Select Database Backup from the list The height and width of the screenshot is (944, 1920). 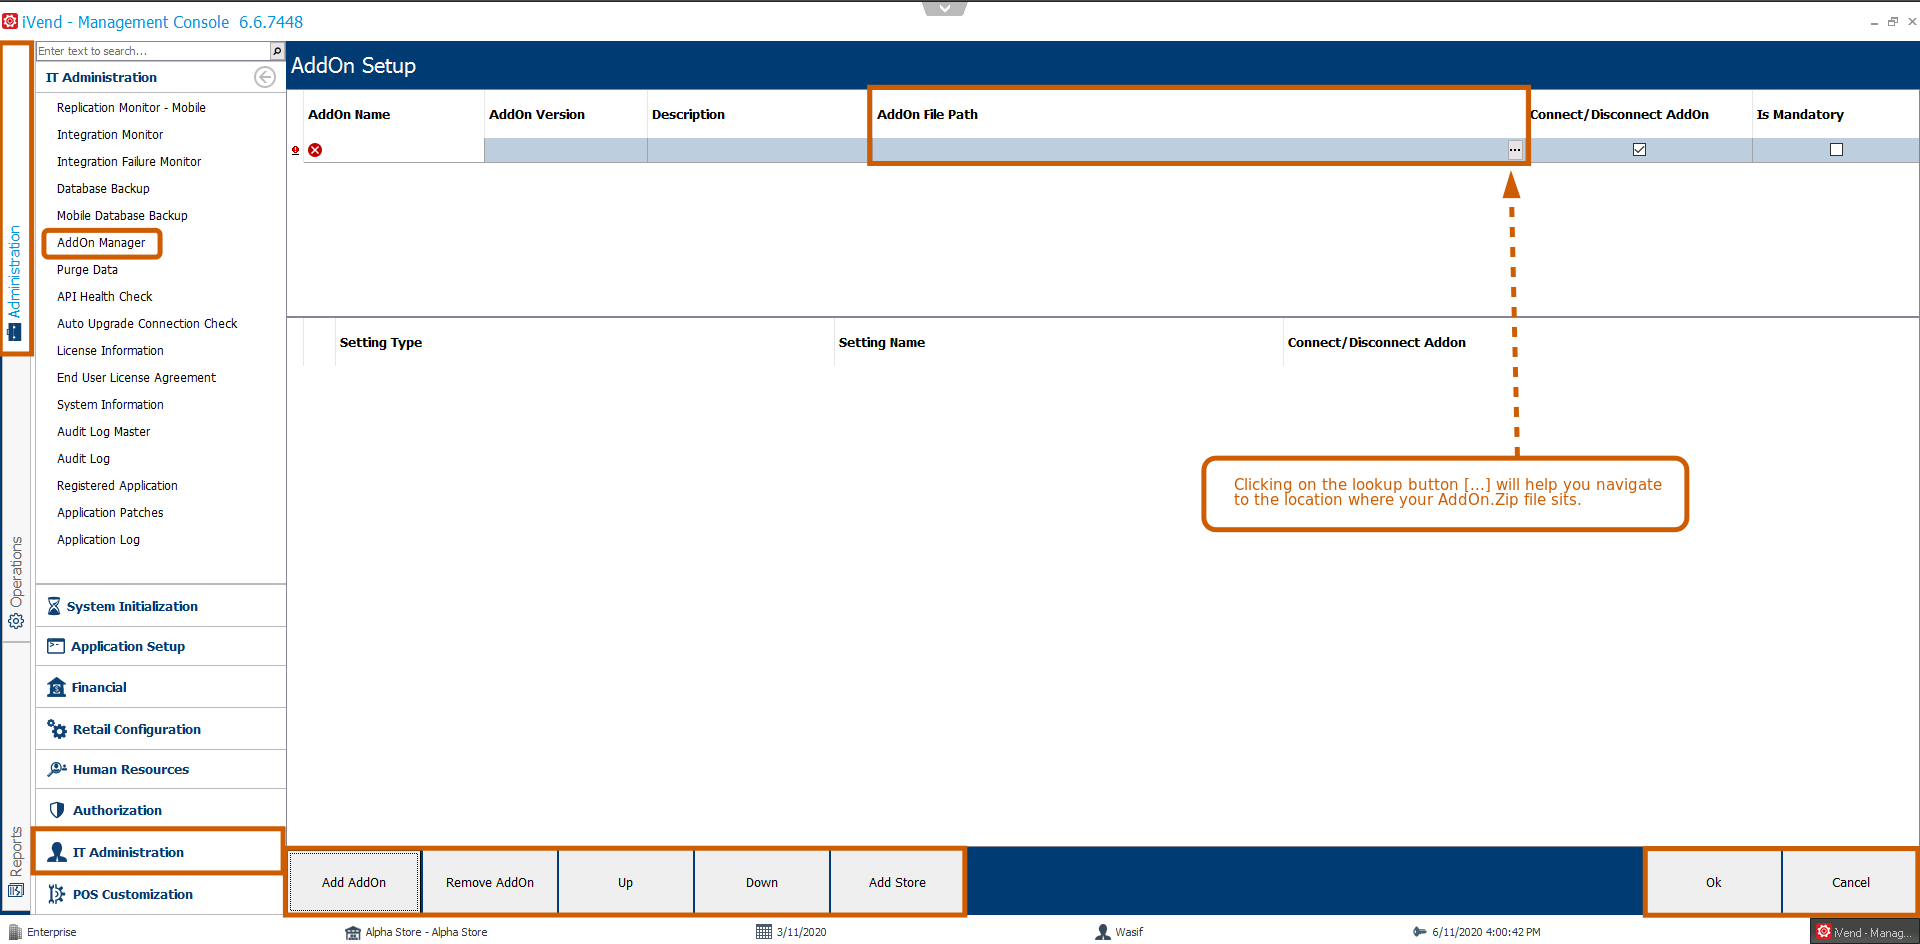tap(103, 189)
